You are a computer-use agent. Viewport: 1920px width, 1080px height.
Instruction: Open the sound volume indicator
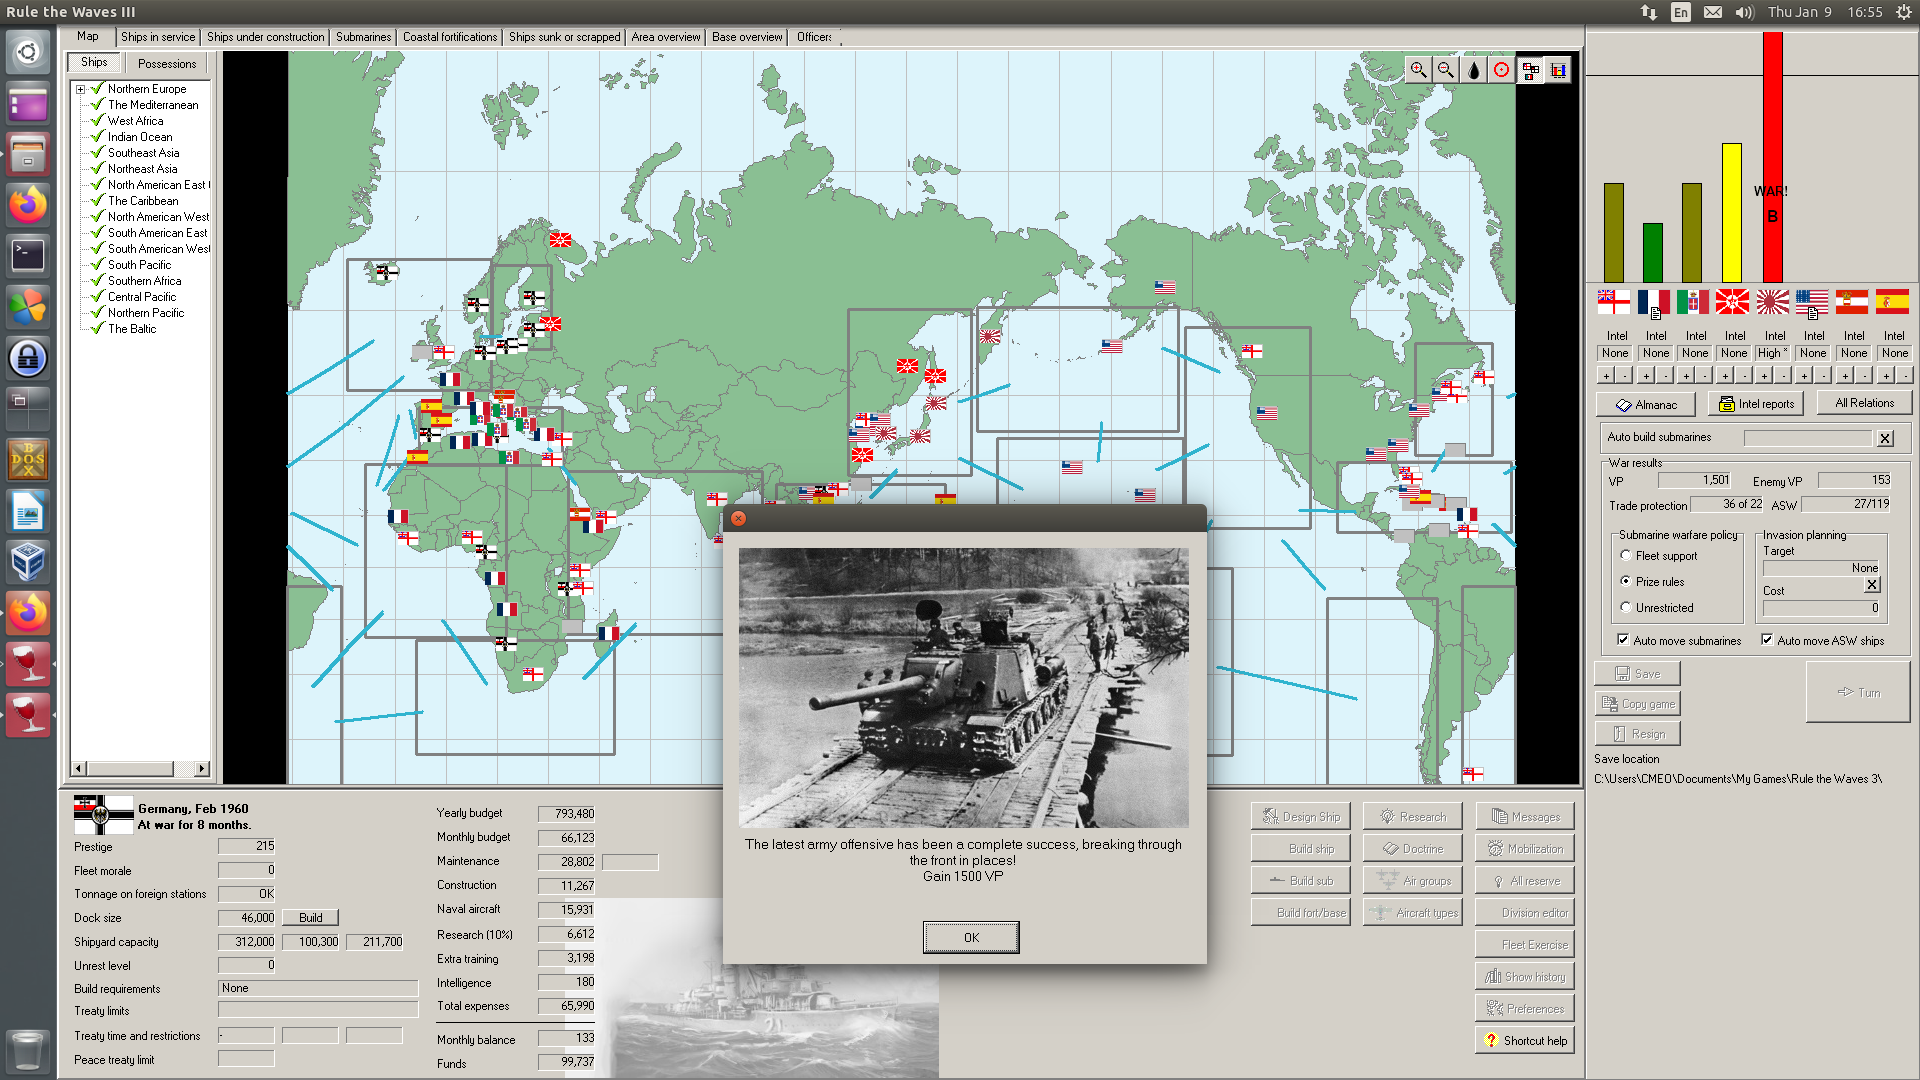click(1745, 12)
